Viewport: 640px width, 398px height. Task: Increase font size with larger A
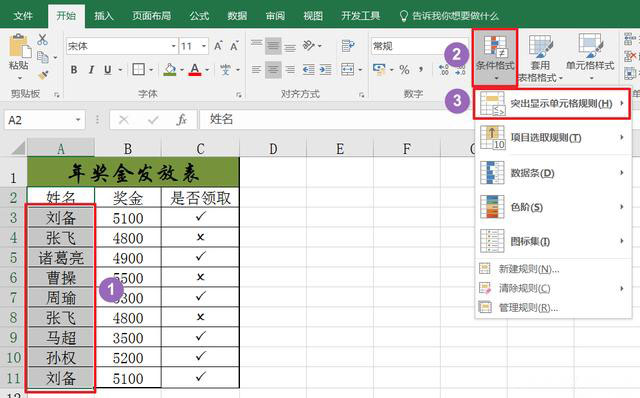tap(218, 46)
